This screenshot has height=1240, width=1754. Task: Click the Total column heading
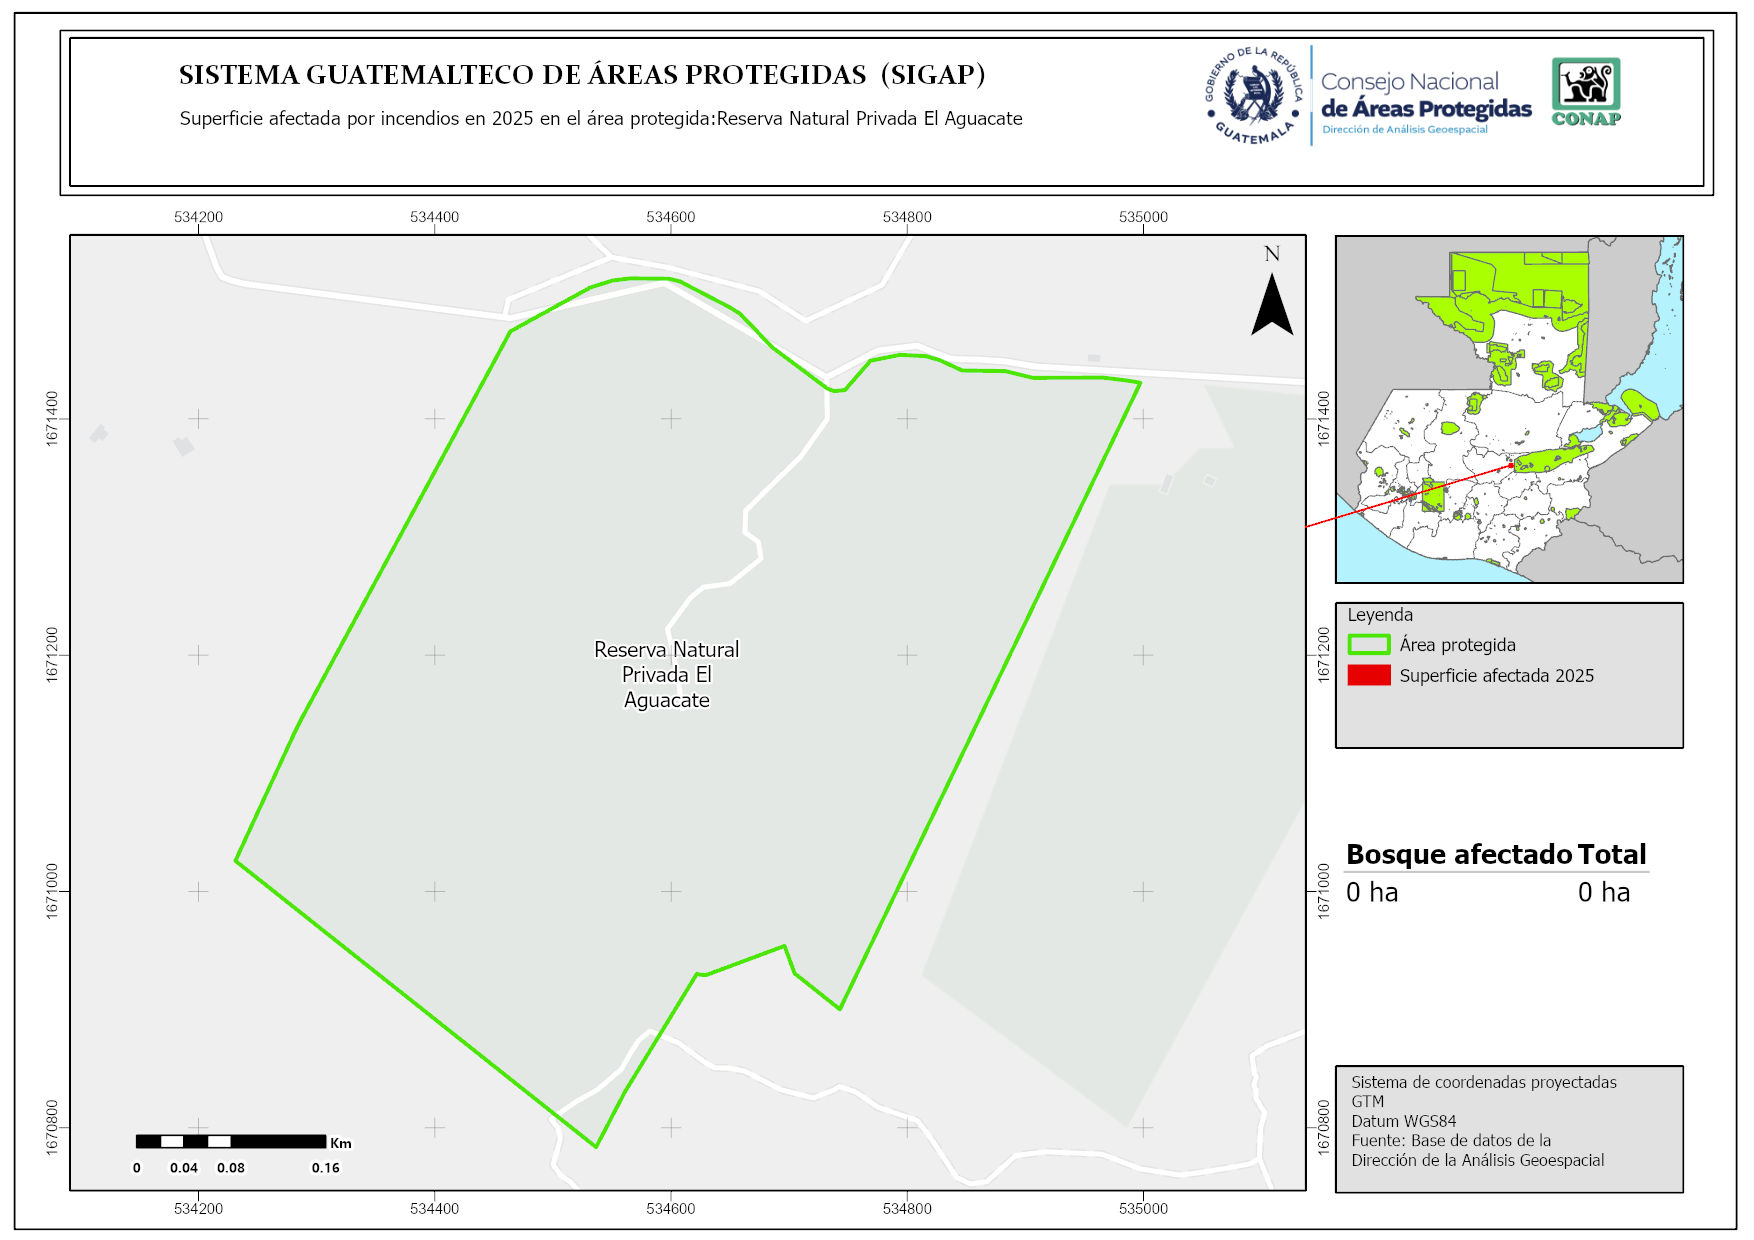pyautogui.click(x=1611, y=854)
